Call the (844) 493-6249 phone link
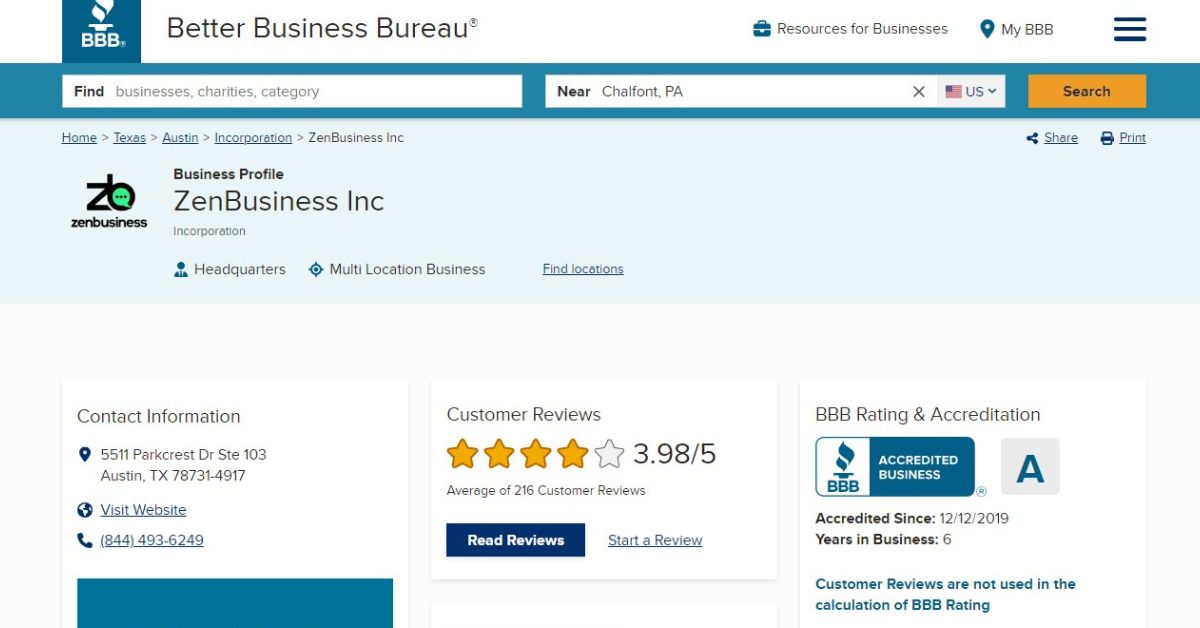Screen dimensions: 1200x628 [152, 540]
